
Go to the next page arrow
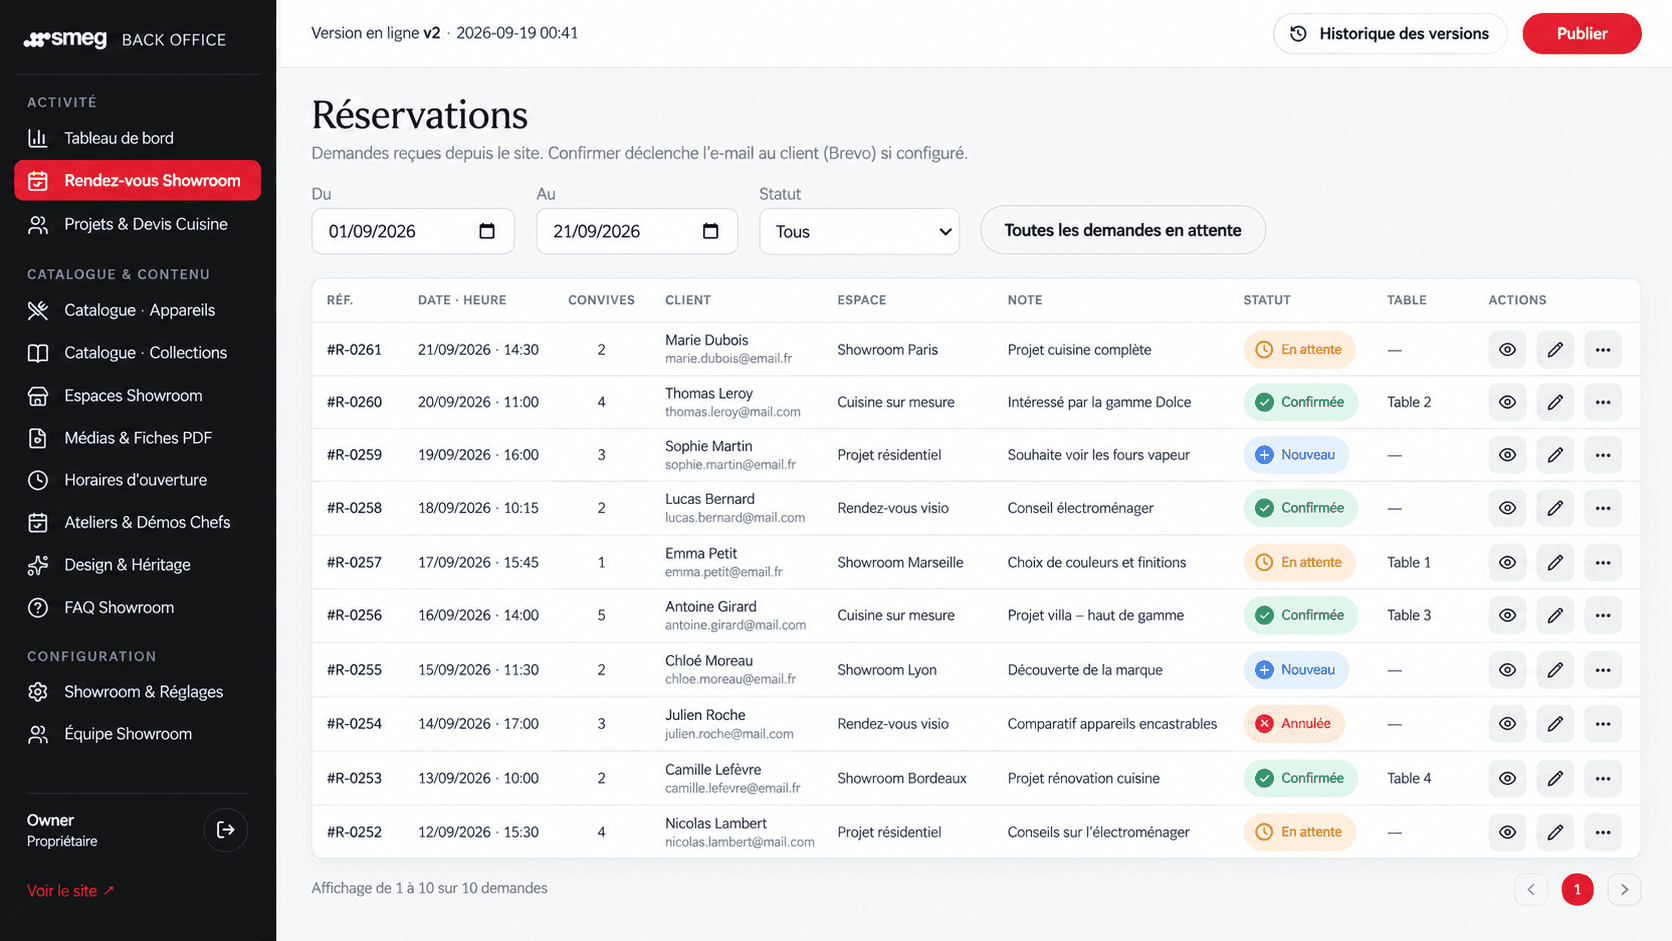(1624, 889)
